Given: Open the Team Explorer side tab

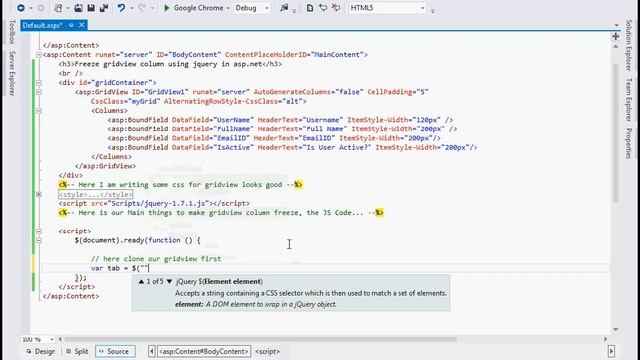Looking at the screenshot, I should click(629, 100).
